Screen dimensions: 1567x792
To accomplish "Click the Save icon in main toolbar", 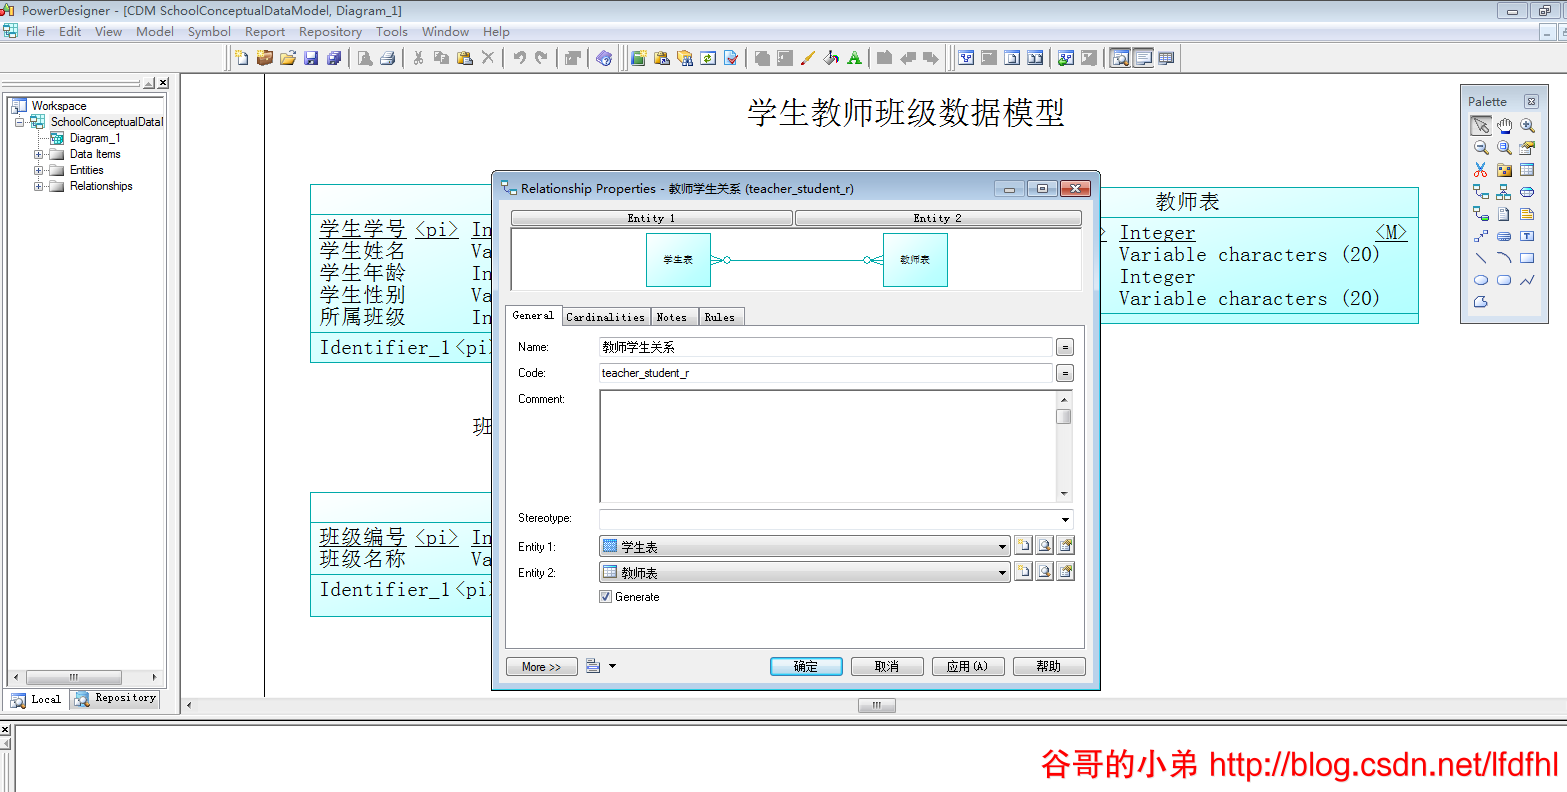I will tap(311, 58).
